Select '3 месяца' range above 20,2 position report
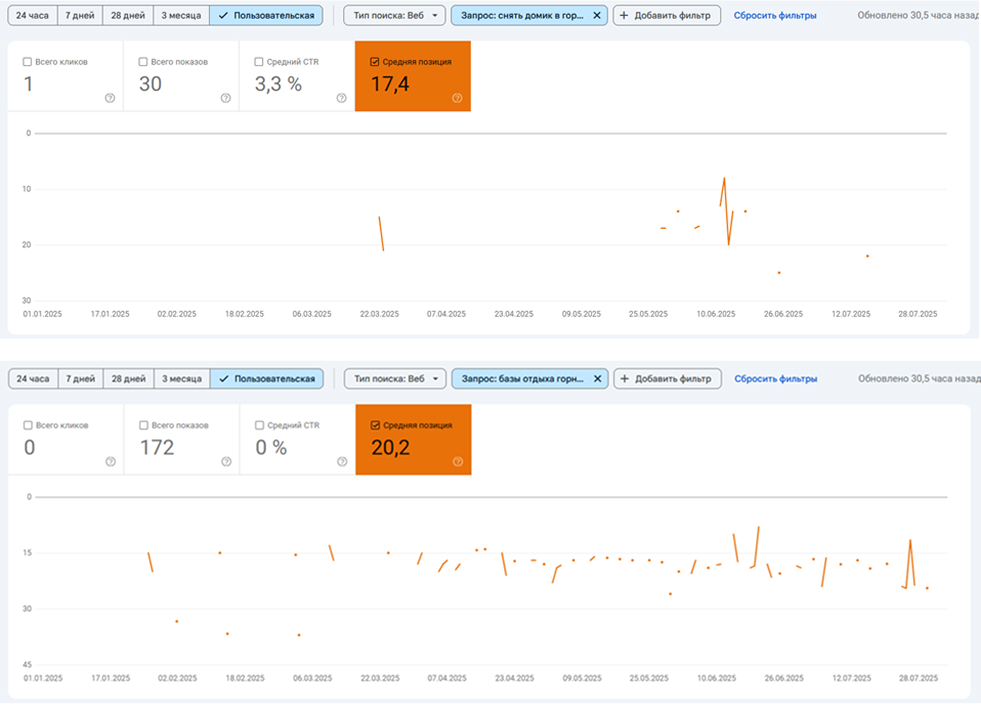This screenshot has width=981, height=705. [x=181, y=379]
